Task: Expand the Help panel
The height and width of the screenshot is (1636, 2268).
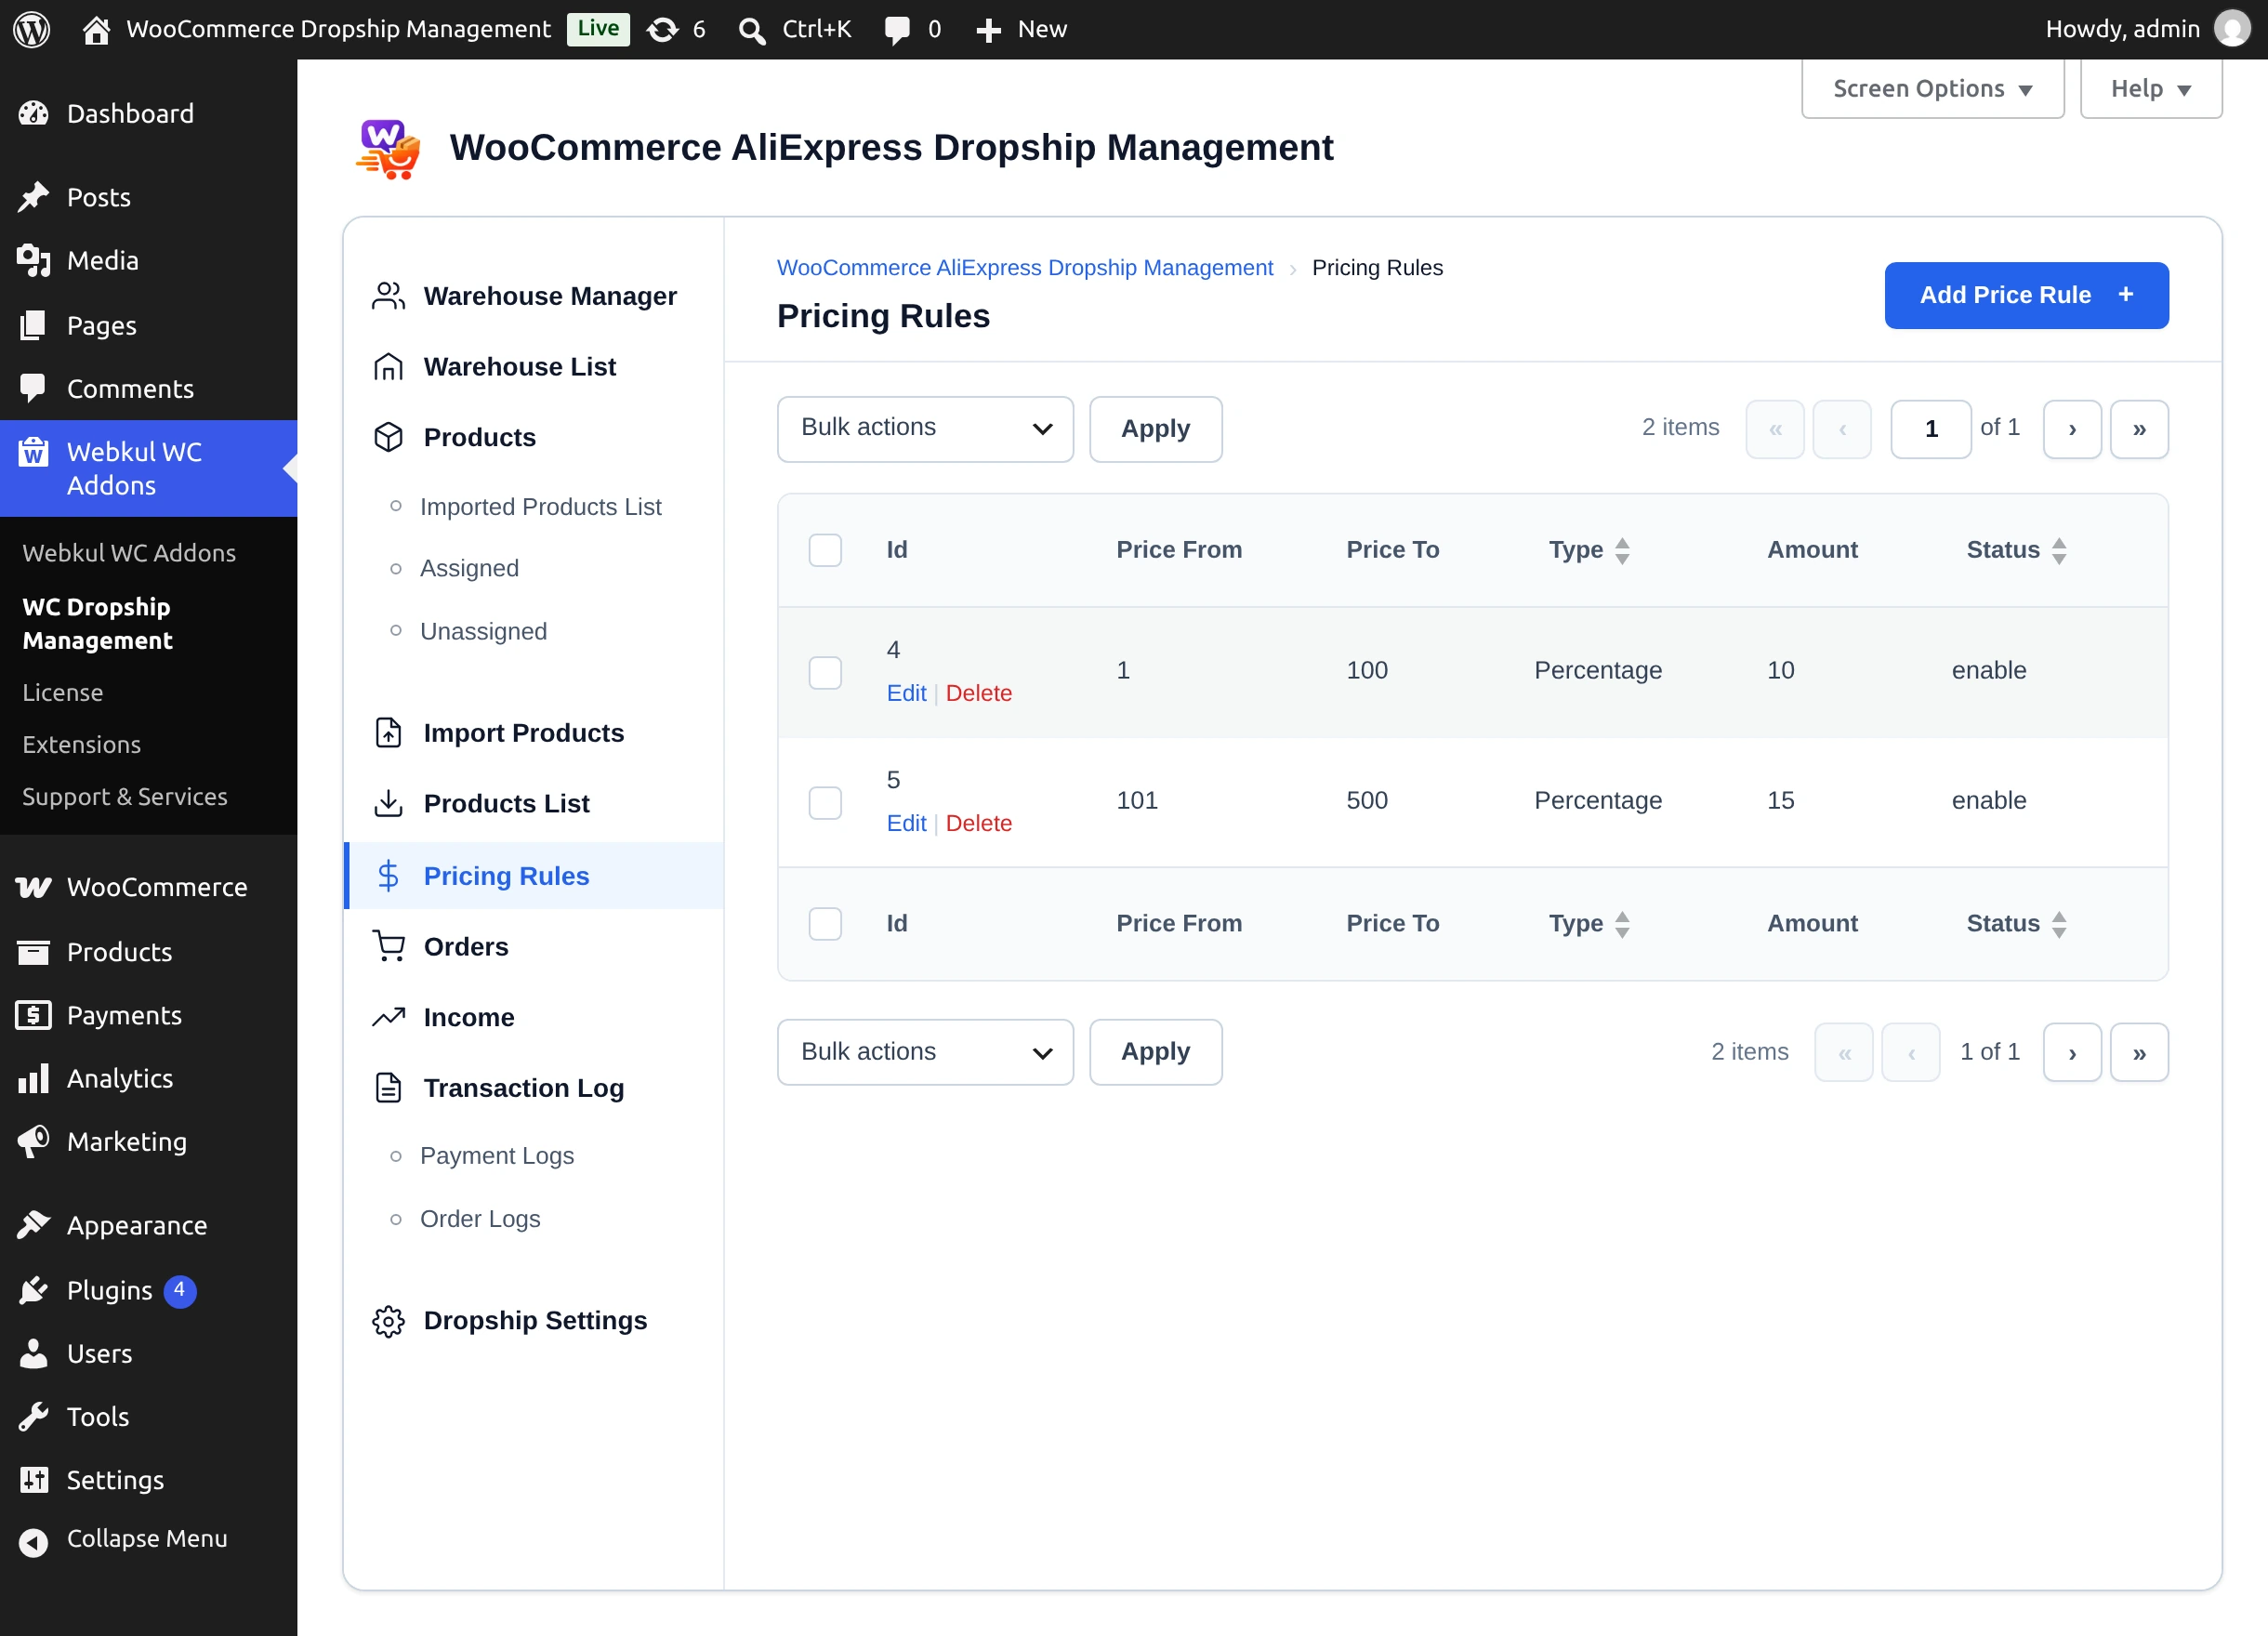Action: tap(2151, 89)
